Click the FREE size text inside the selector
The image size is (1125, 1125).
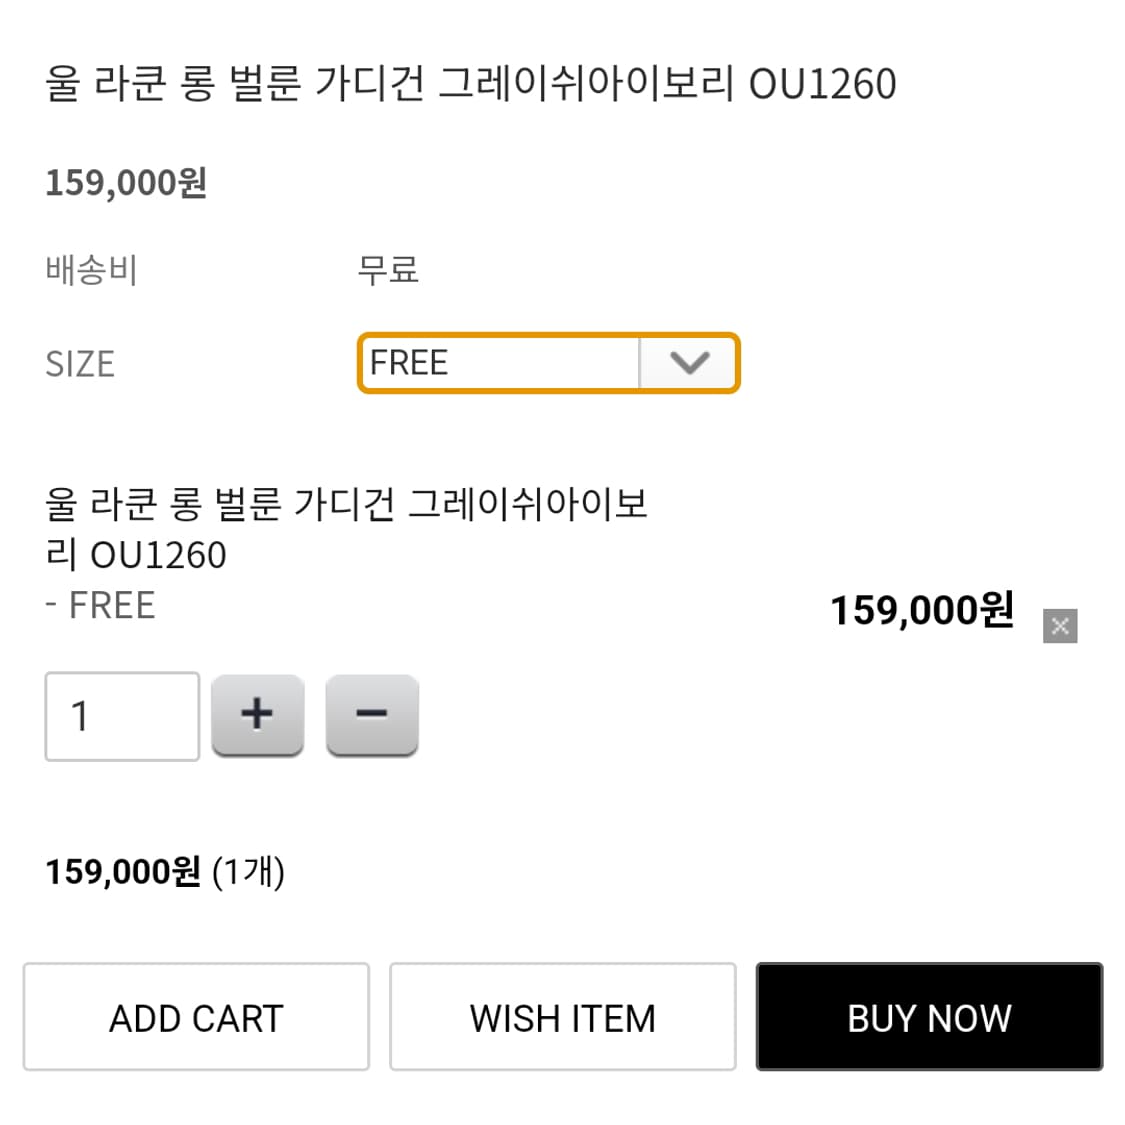[408, 363]
